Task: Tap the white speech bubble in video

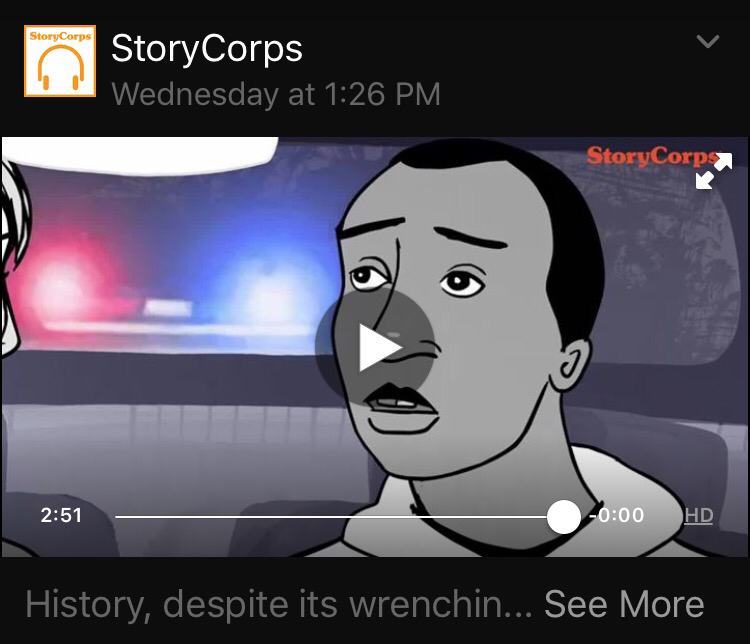Action: point(140,154)
